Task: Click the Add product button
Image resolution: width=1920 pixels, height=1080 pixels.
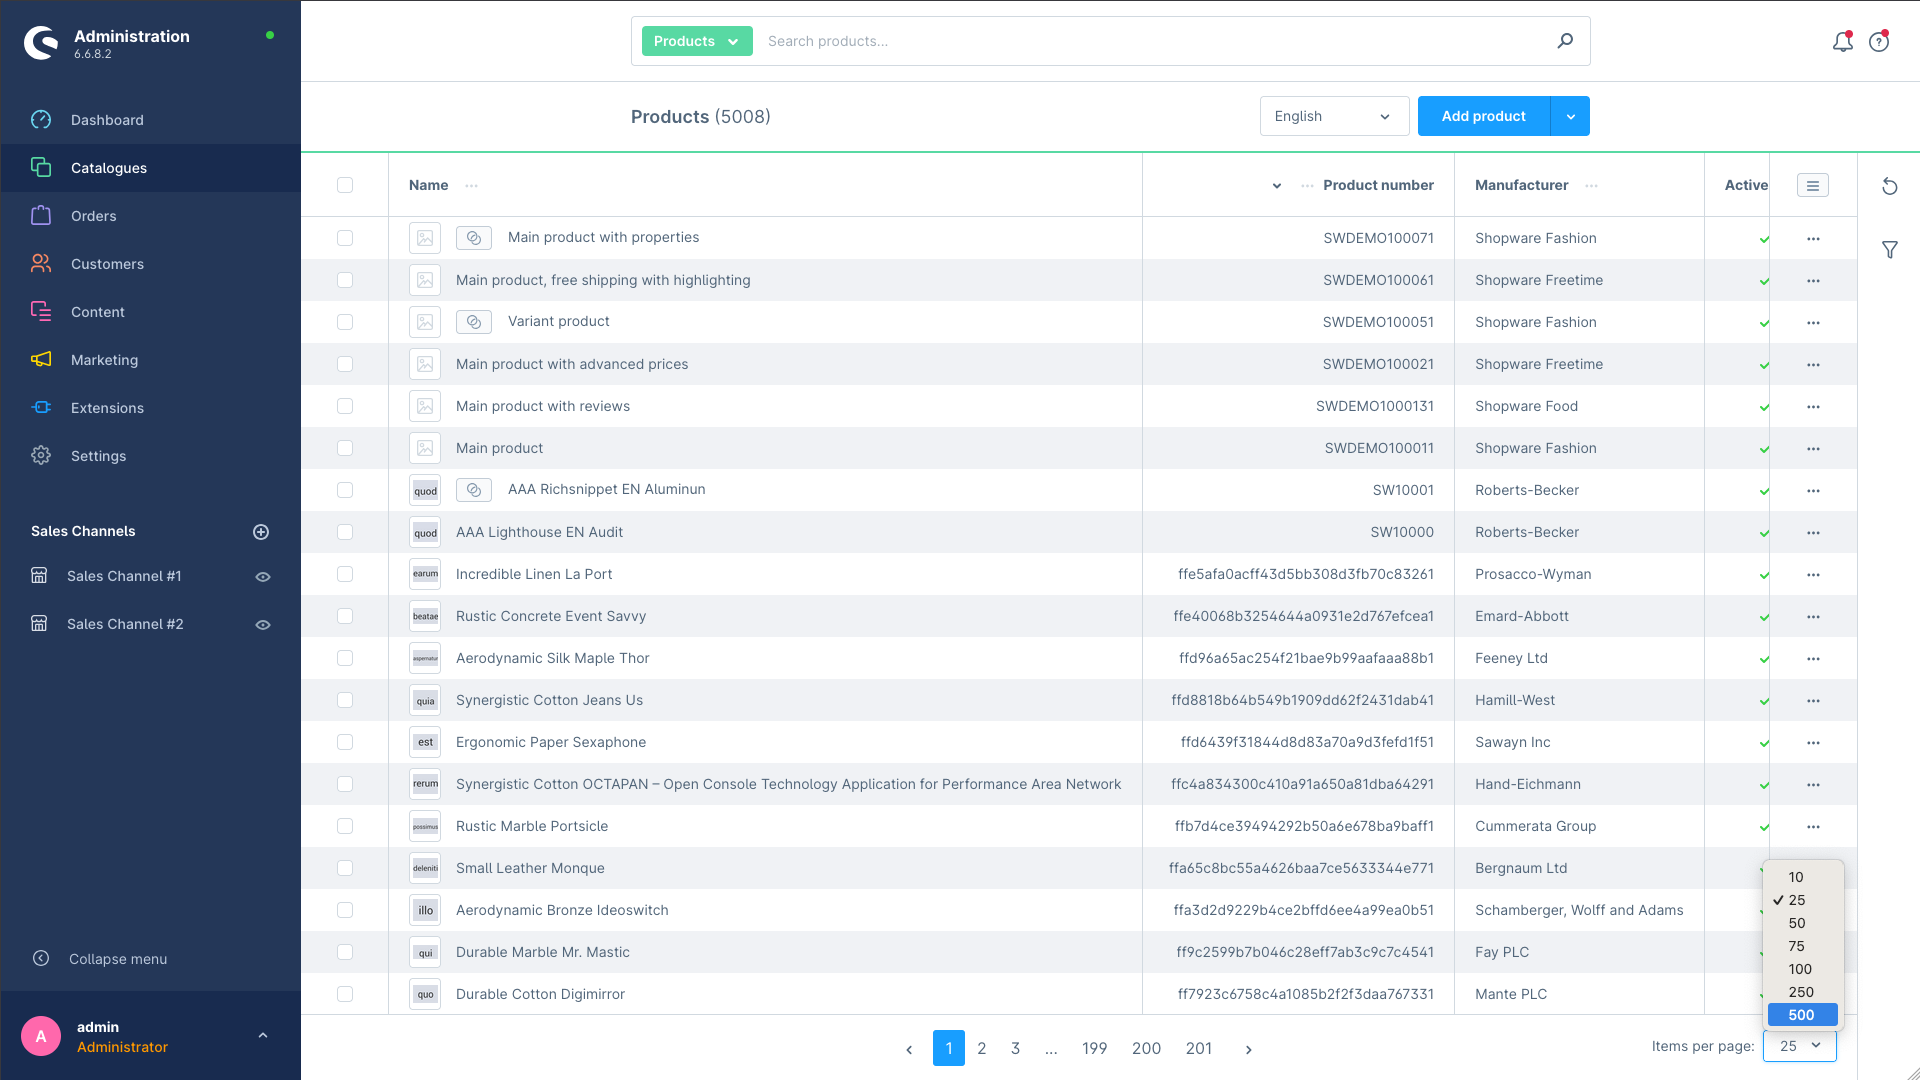Action: coord(1484,116)
